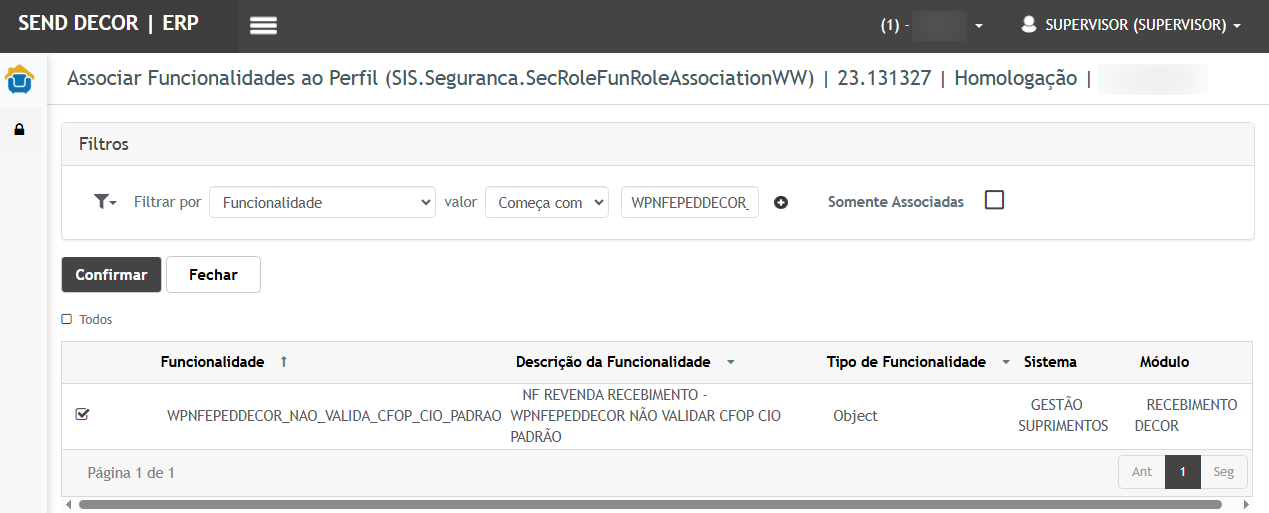
Task: Open the hamburger navigation menu
Action: (x=263, y=26)
